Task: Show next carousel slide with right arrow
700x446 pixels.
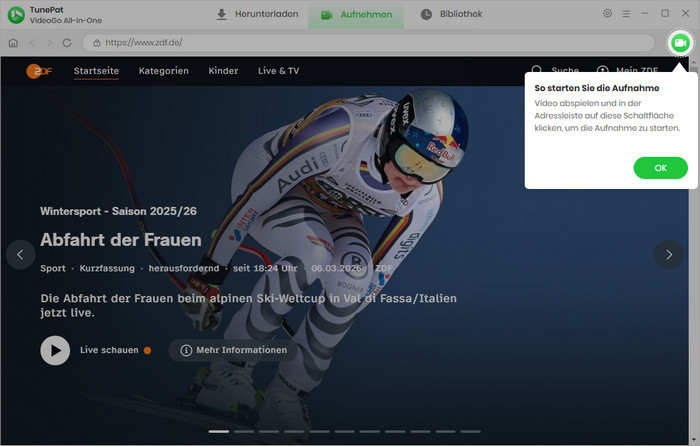Action: point(669,254)
